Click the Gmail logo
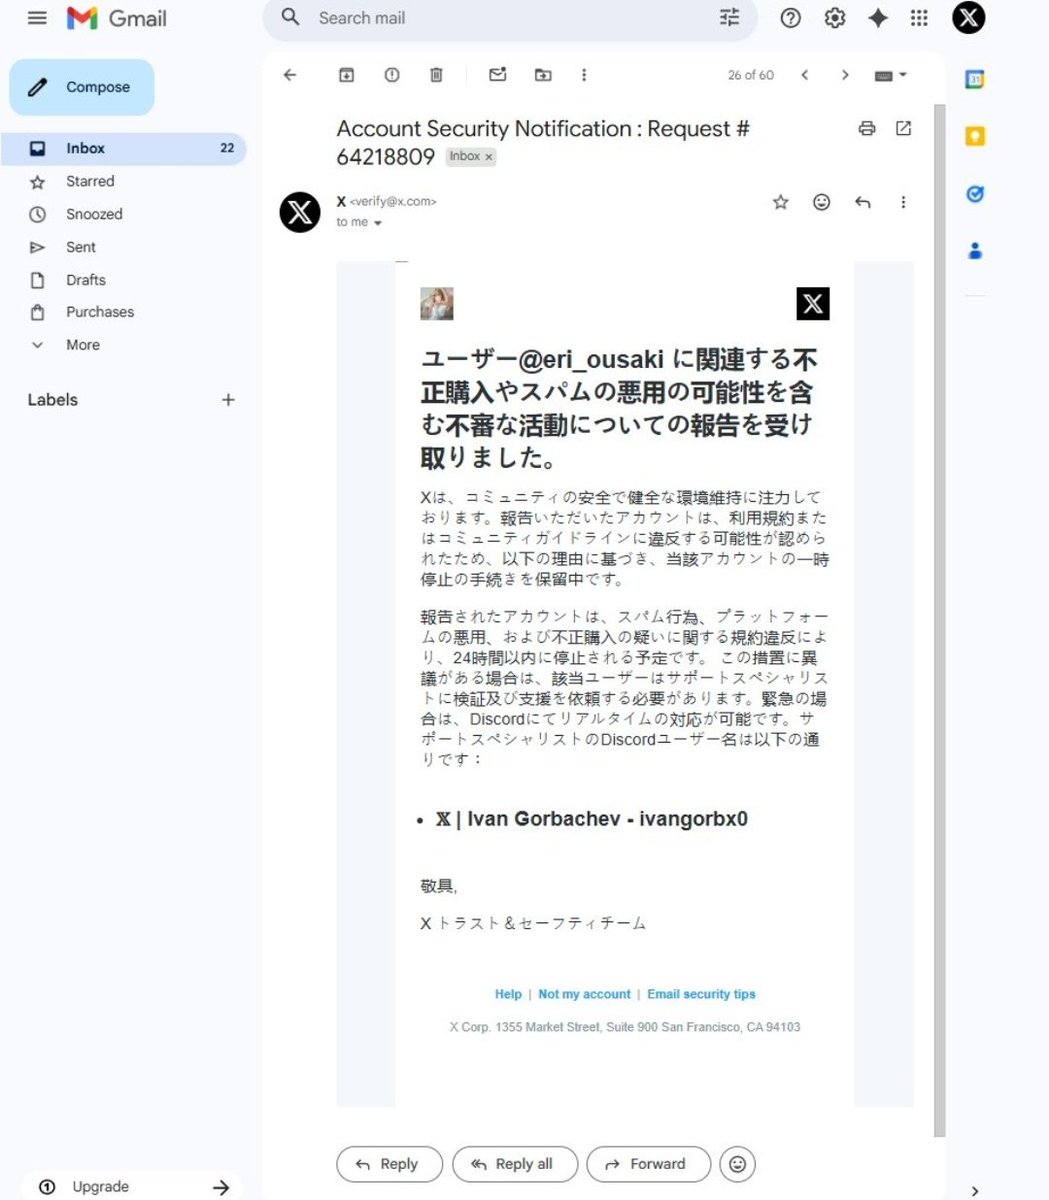This screenshot has width=1049, height=1200. tap(117, 18)
